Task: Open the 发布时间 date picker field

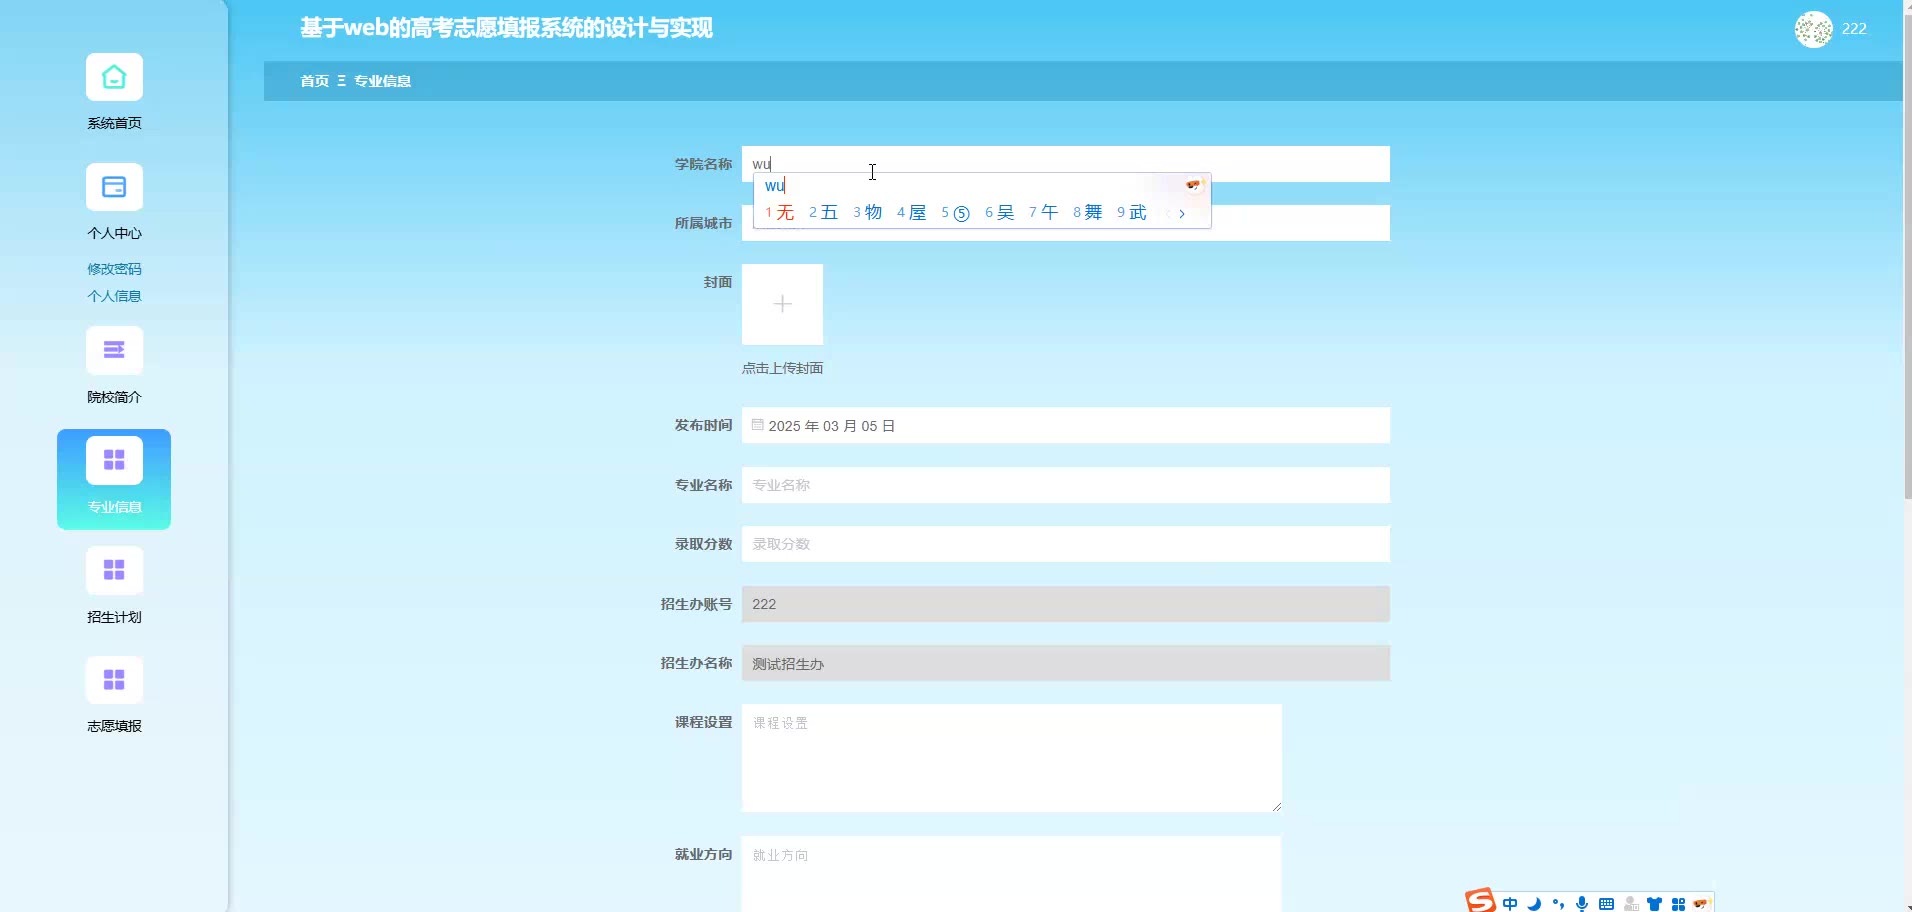Action: [x=1066, y=425]
